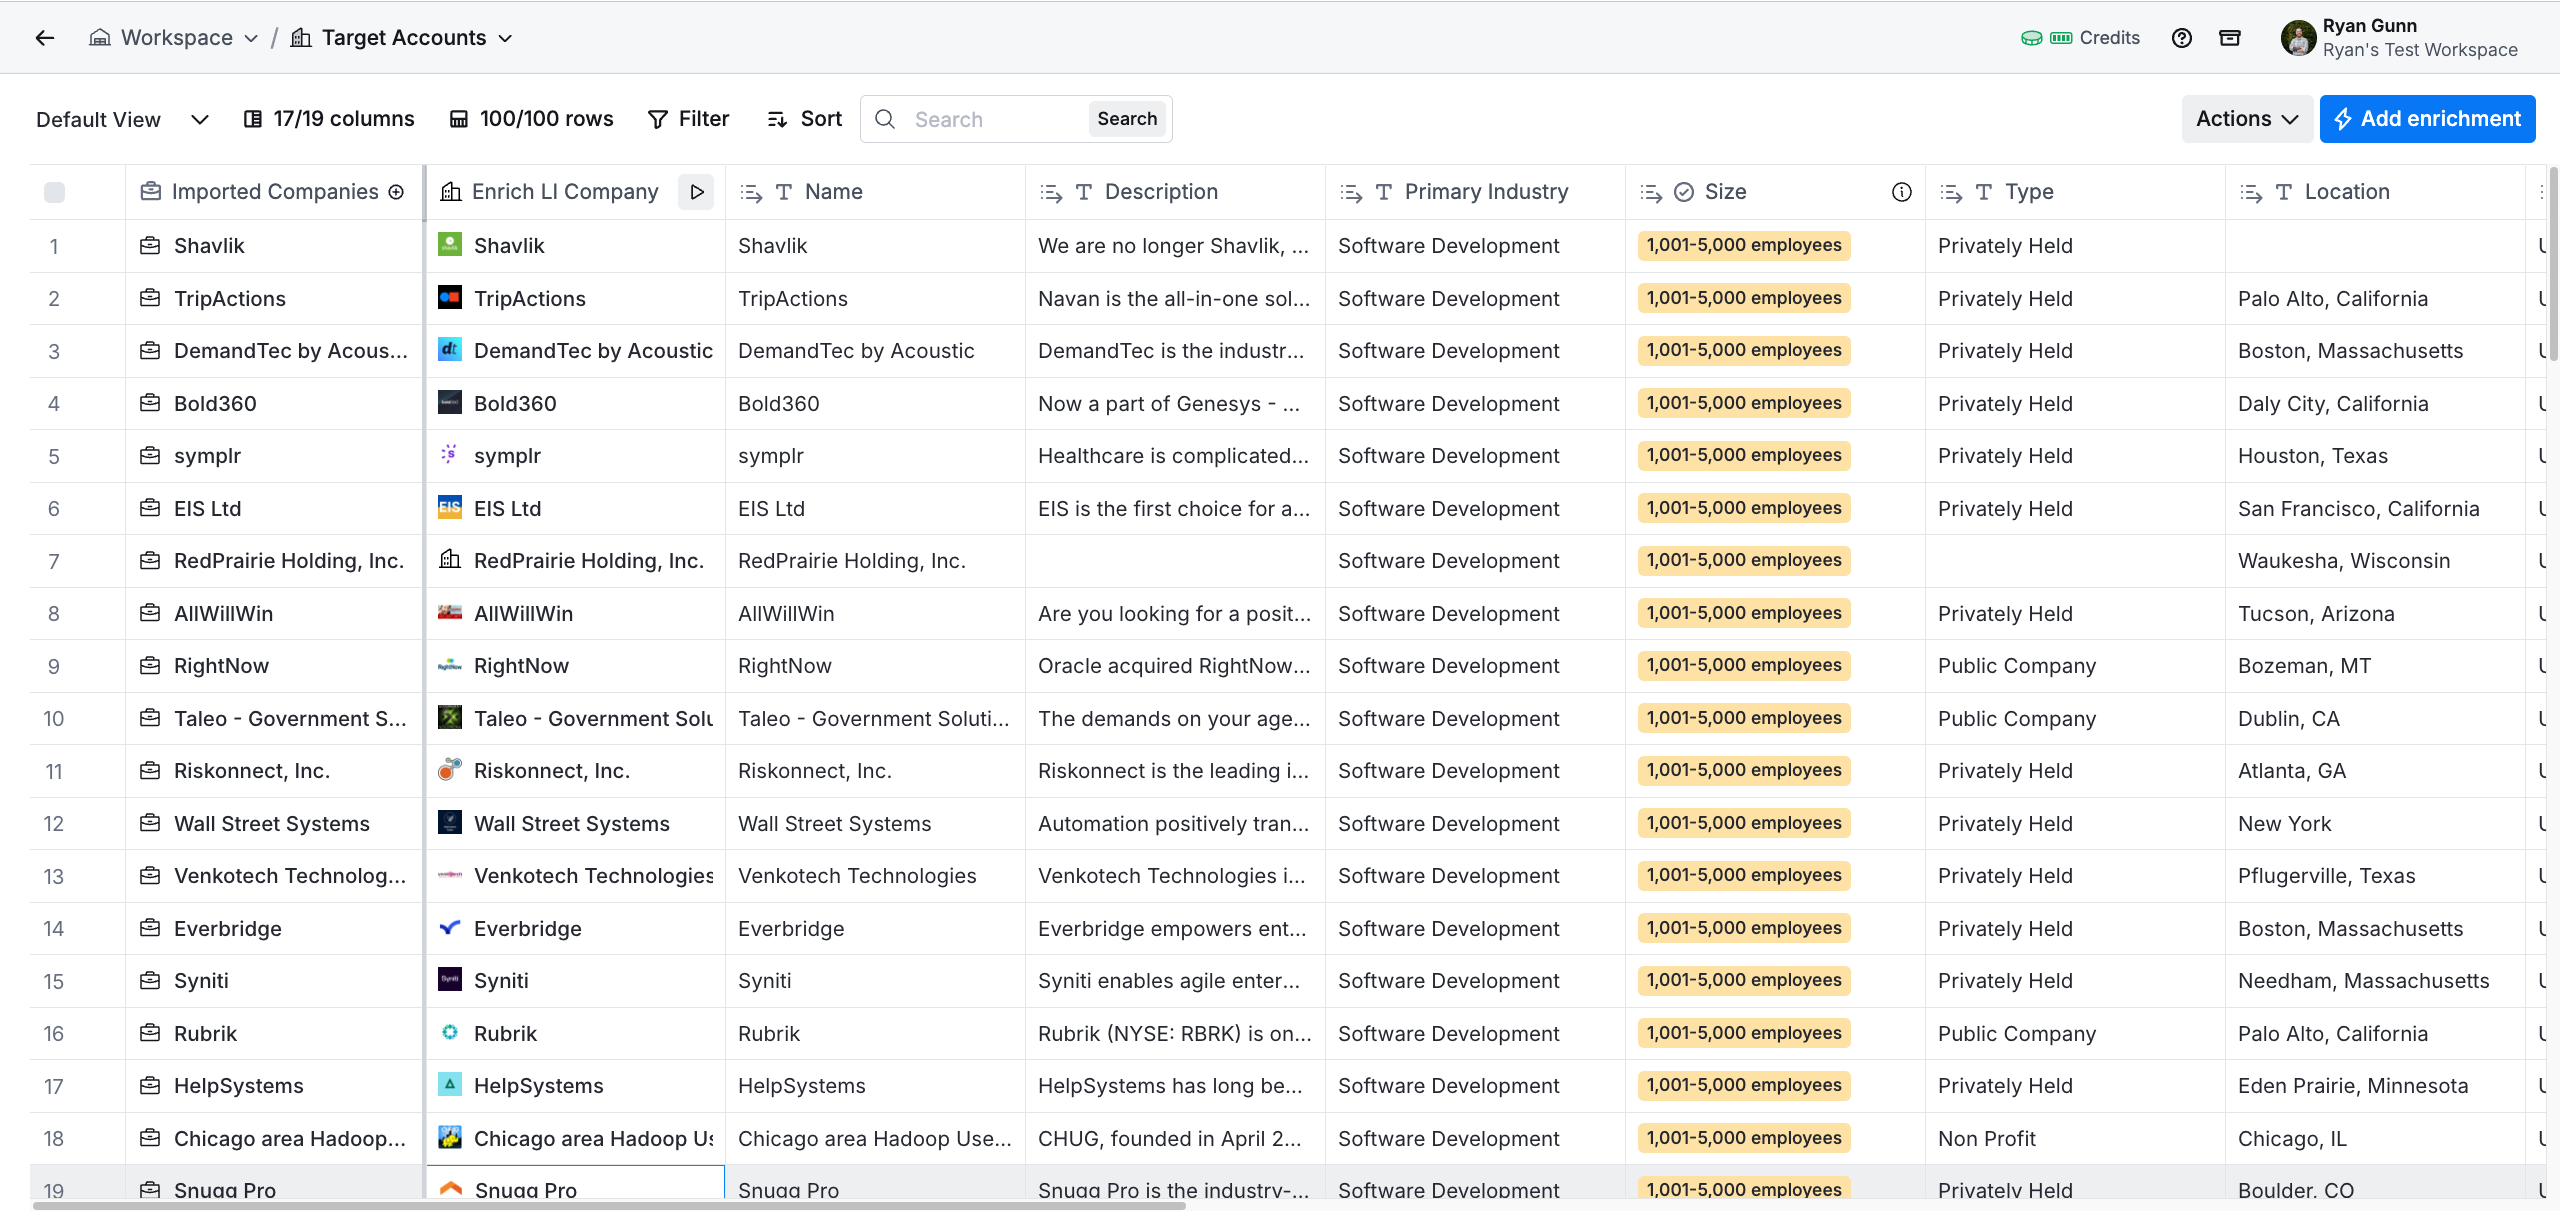Click 'Venkotech Technologies' in Enrich LI Company column

593,876
